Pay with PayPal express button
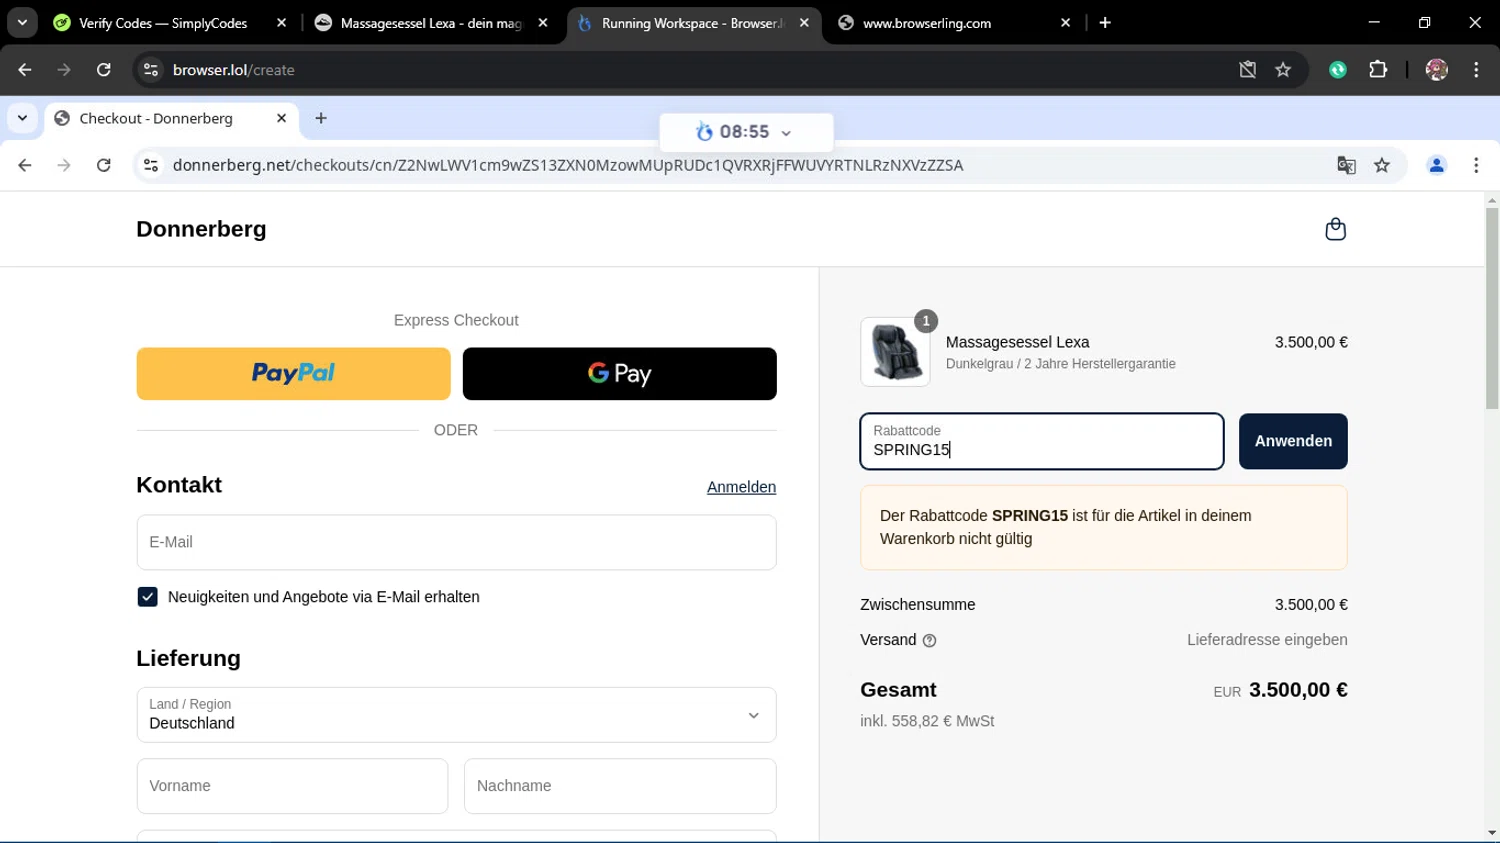This screenshot has height=843, width=1500. pos(293,373)
